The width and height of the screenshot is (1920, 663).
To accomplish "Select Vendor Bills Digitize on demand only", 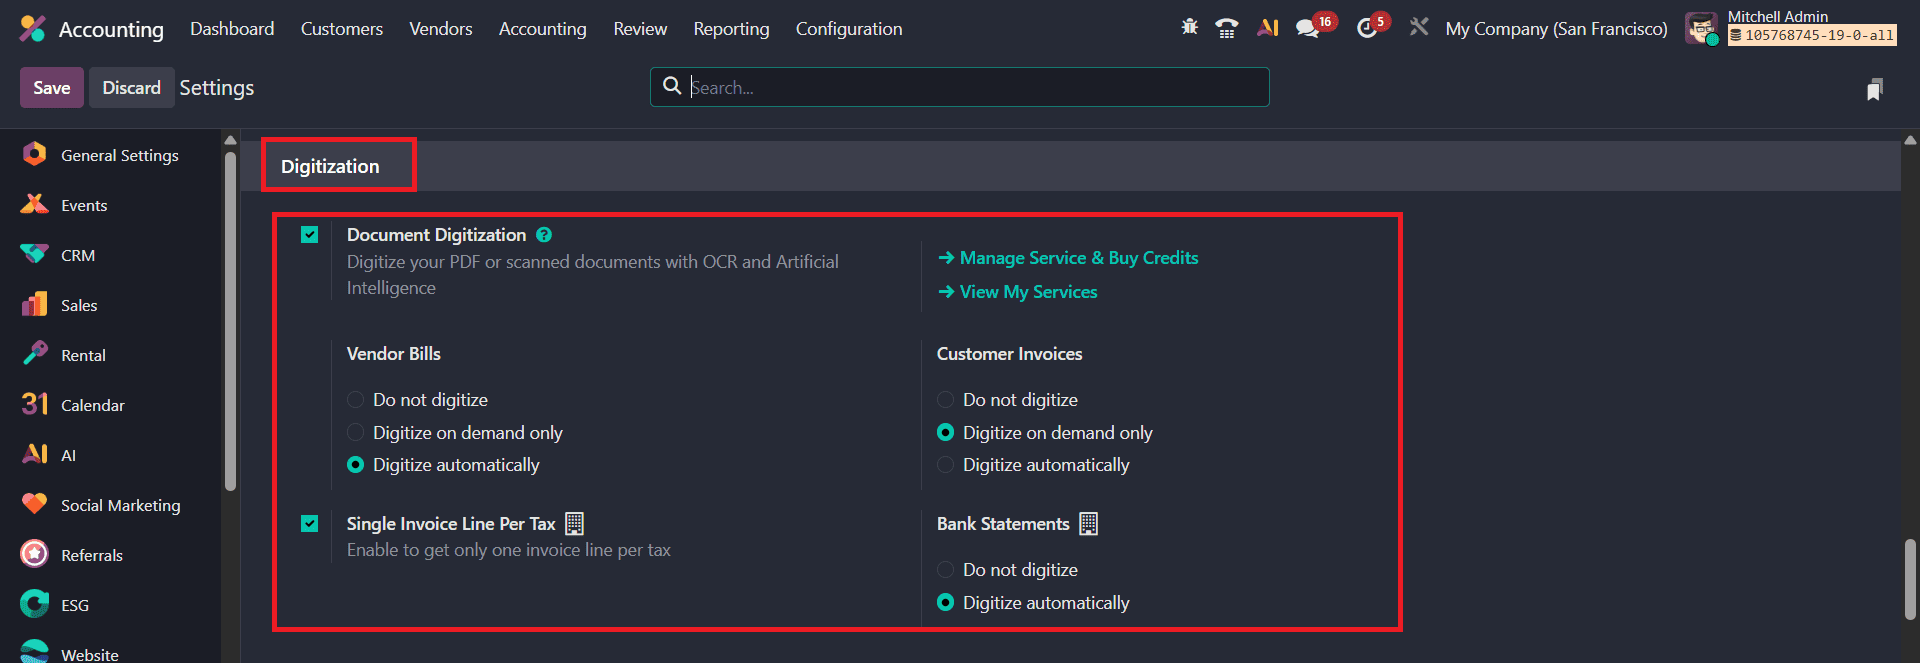I will 355,433.
